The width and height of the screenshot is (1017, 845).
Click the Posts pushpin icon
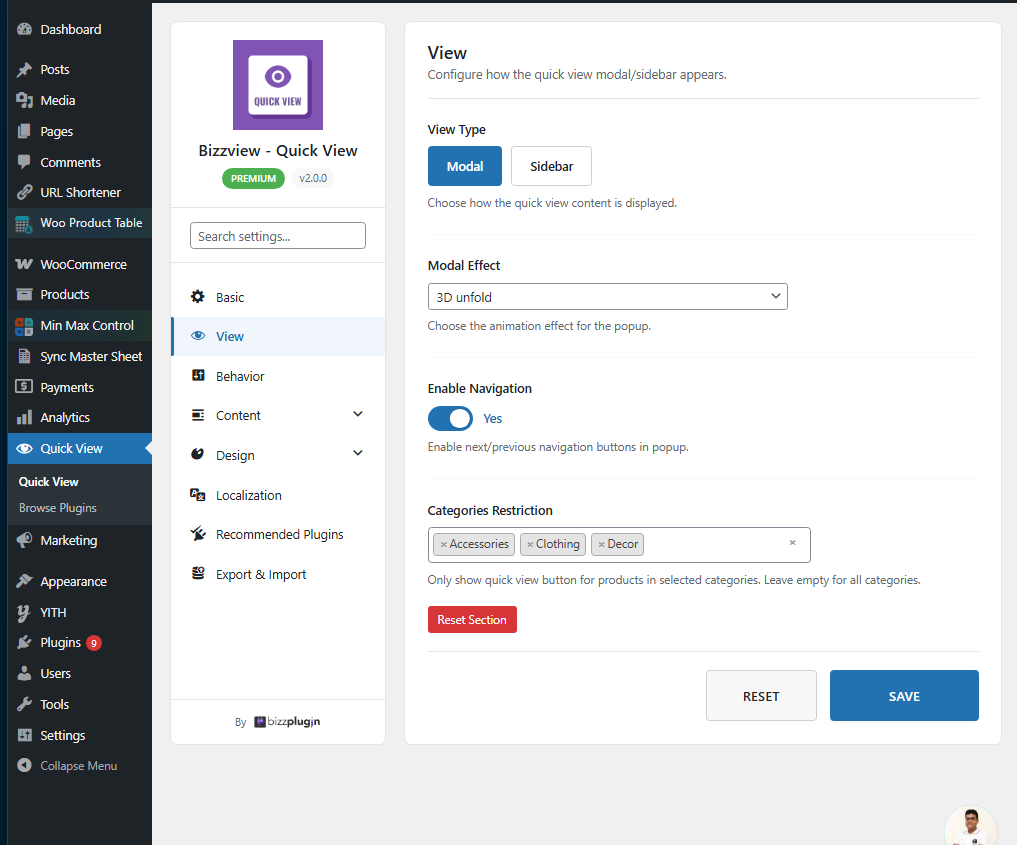tap(24, 69)
